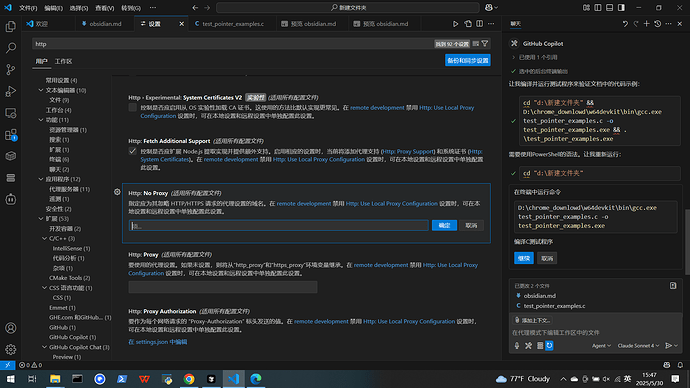Image resolution: width=690 pixels, height=388 pixels.
Task: Open the Claude Sonnet 4 model dropdown
Action: (638, 346)
